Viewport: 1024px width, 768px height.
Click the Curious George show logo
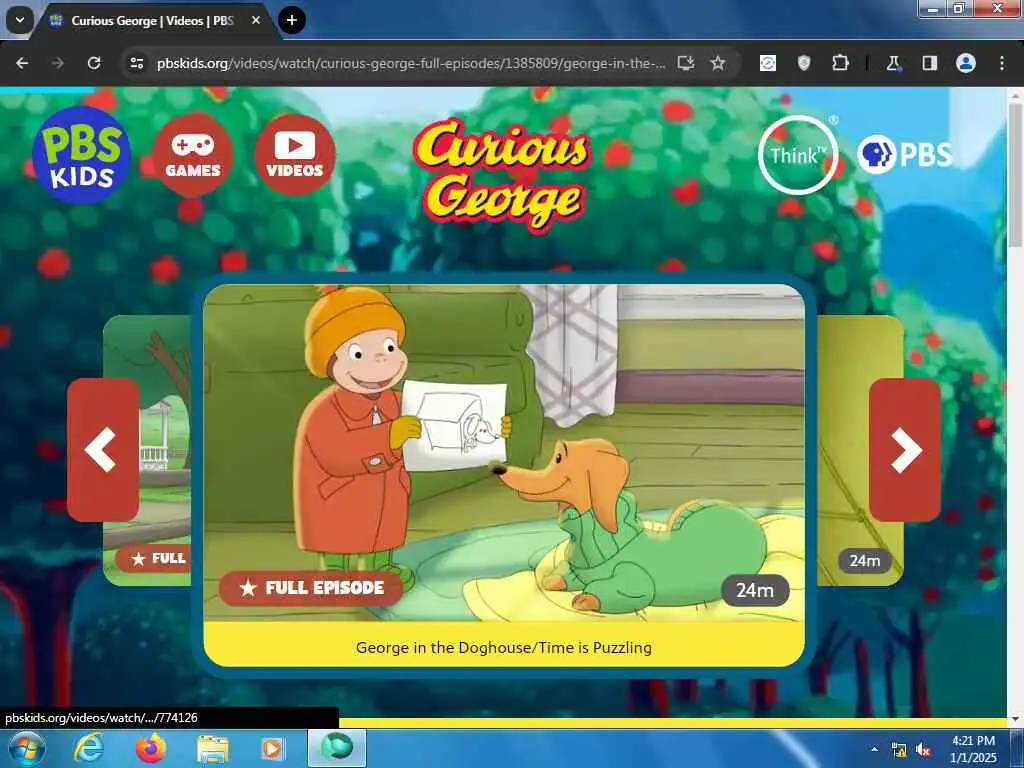(502, 174)
